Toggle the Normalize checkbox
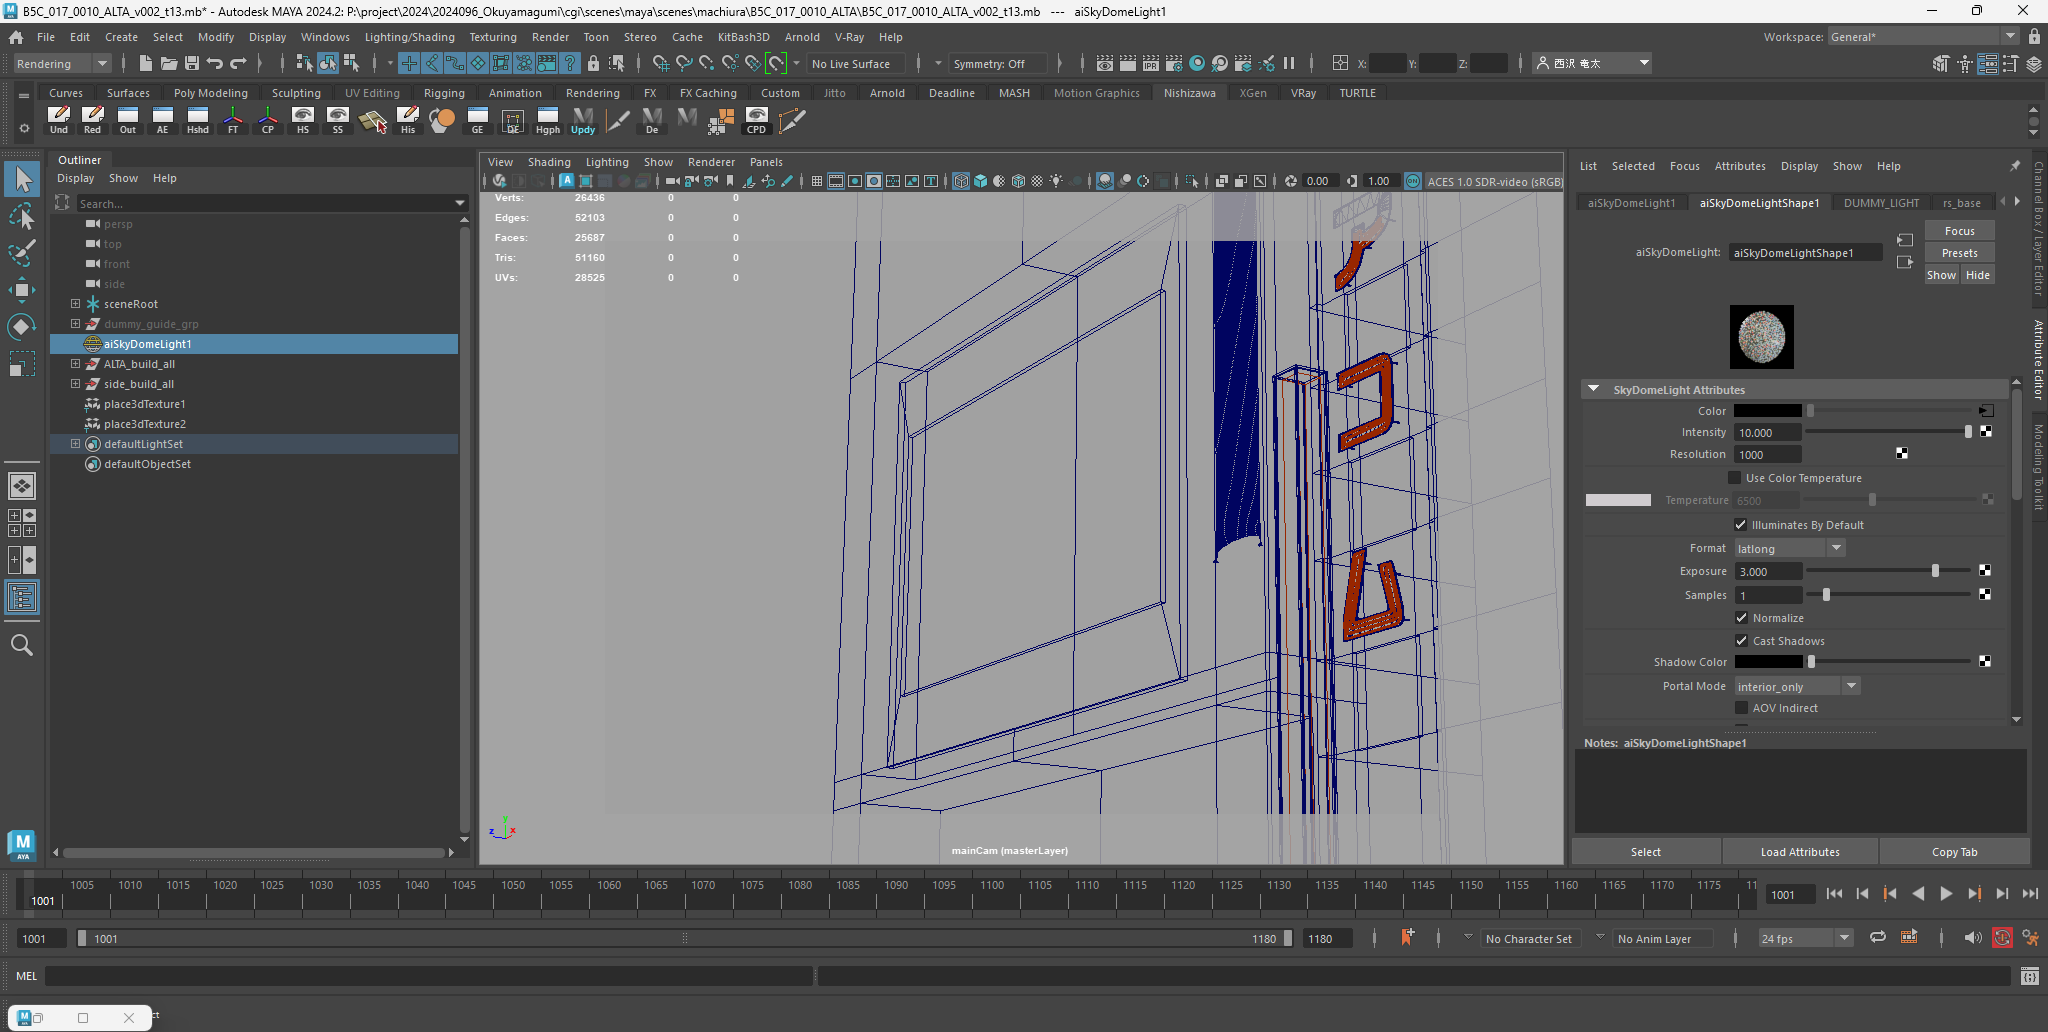 pos(1741,618)
